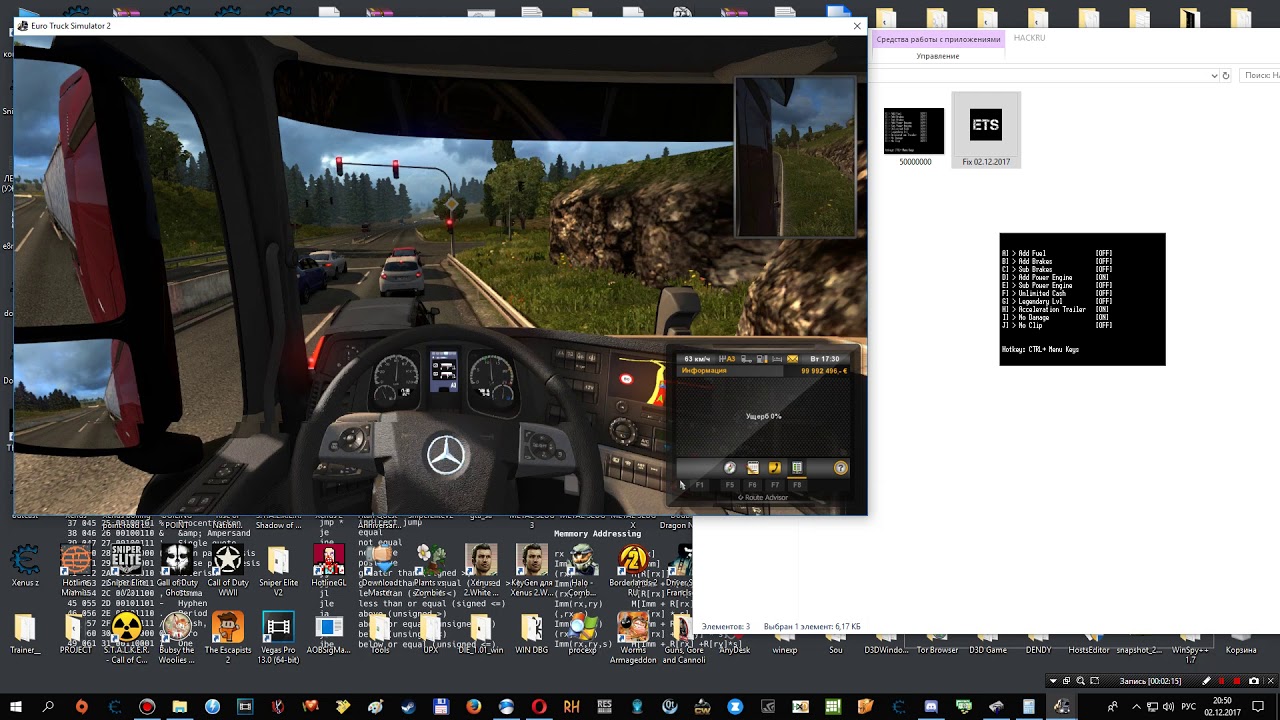Switch the РУС input language indicator
This screenshot has height=720, width=1280.
(x=1189, y=706)
